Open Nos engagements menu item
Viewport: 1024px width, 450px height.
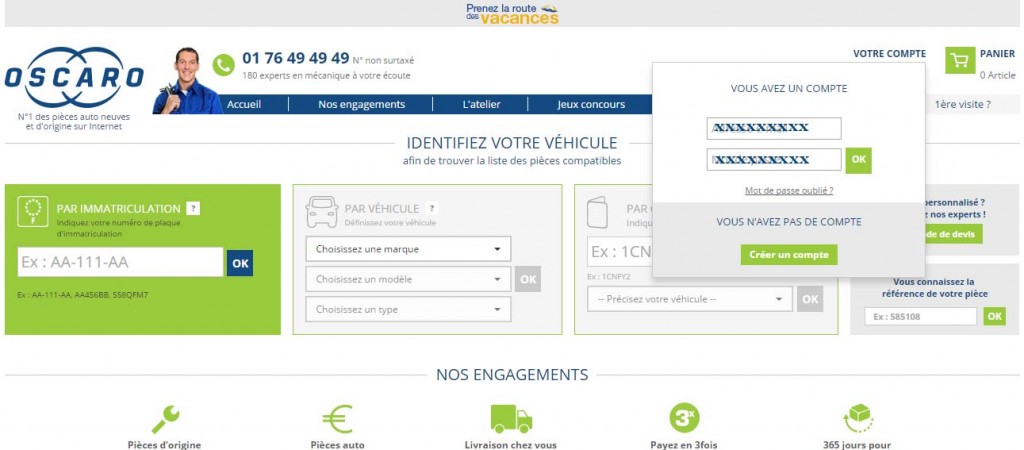[361, 104]
